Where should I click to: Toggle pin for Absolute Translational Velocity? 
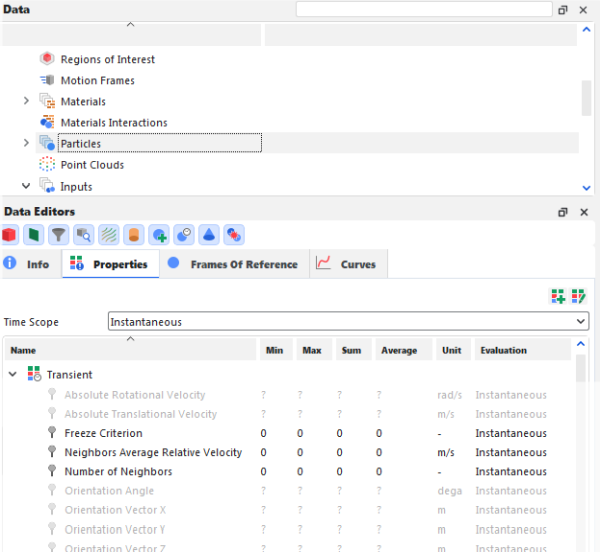(x=52, y=413)
